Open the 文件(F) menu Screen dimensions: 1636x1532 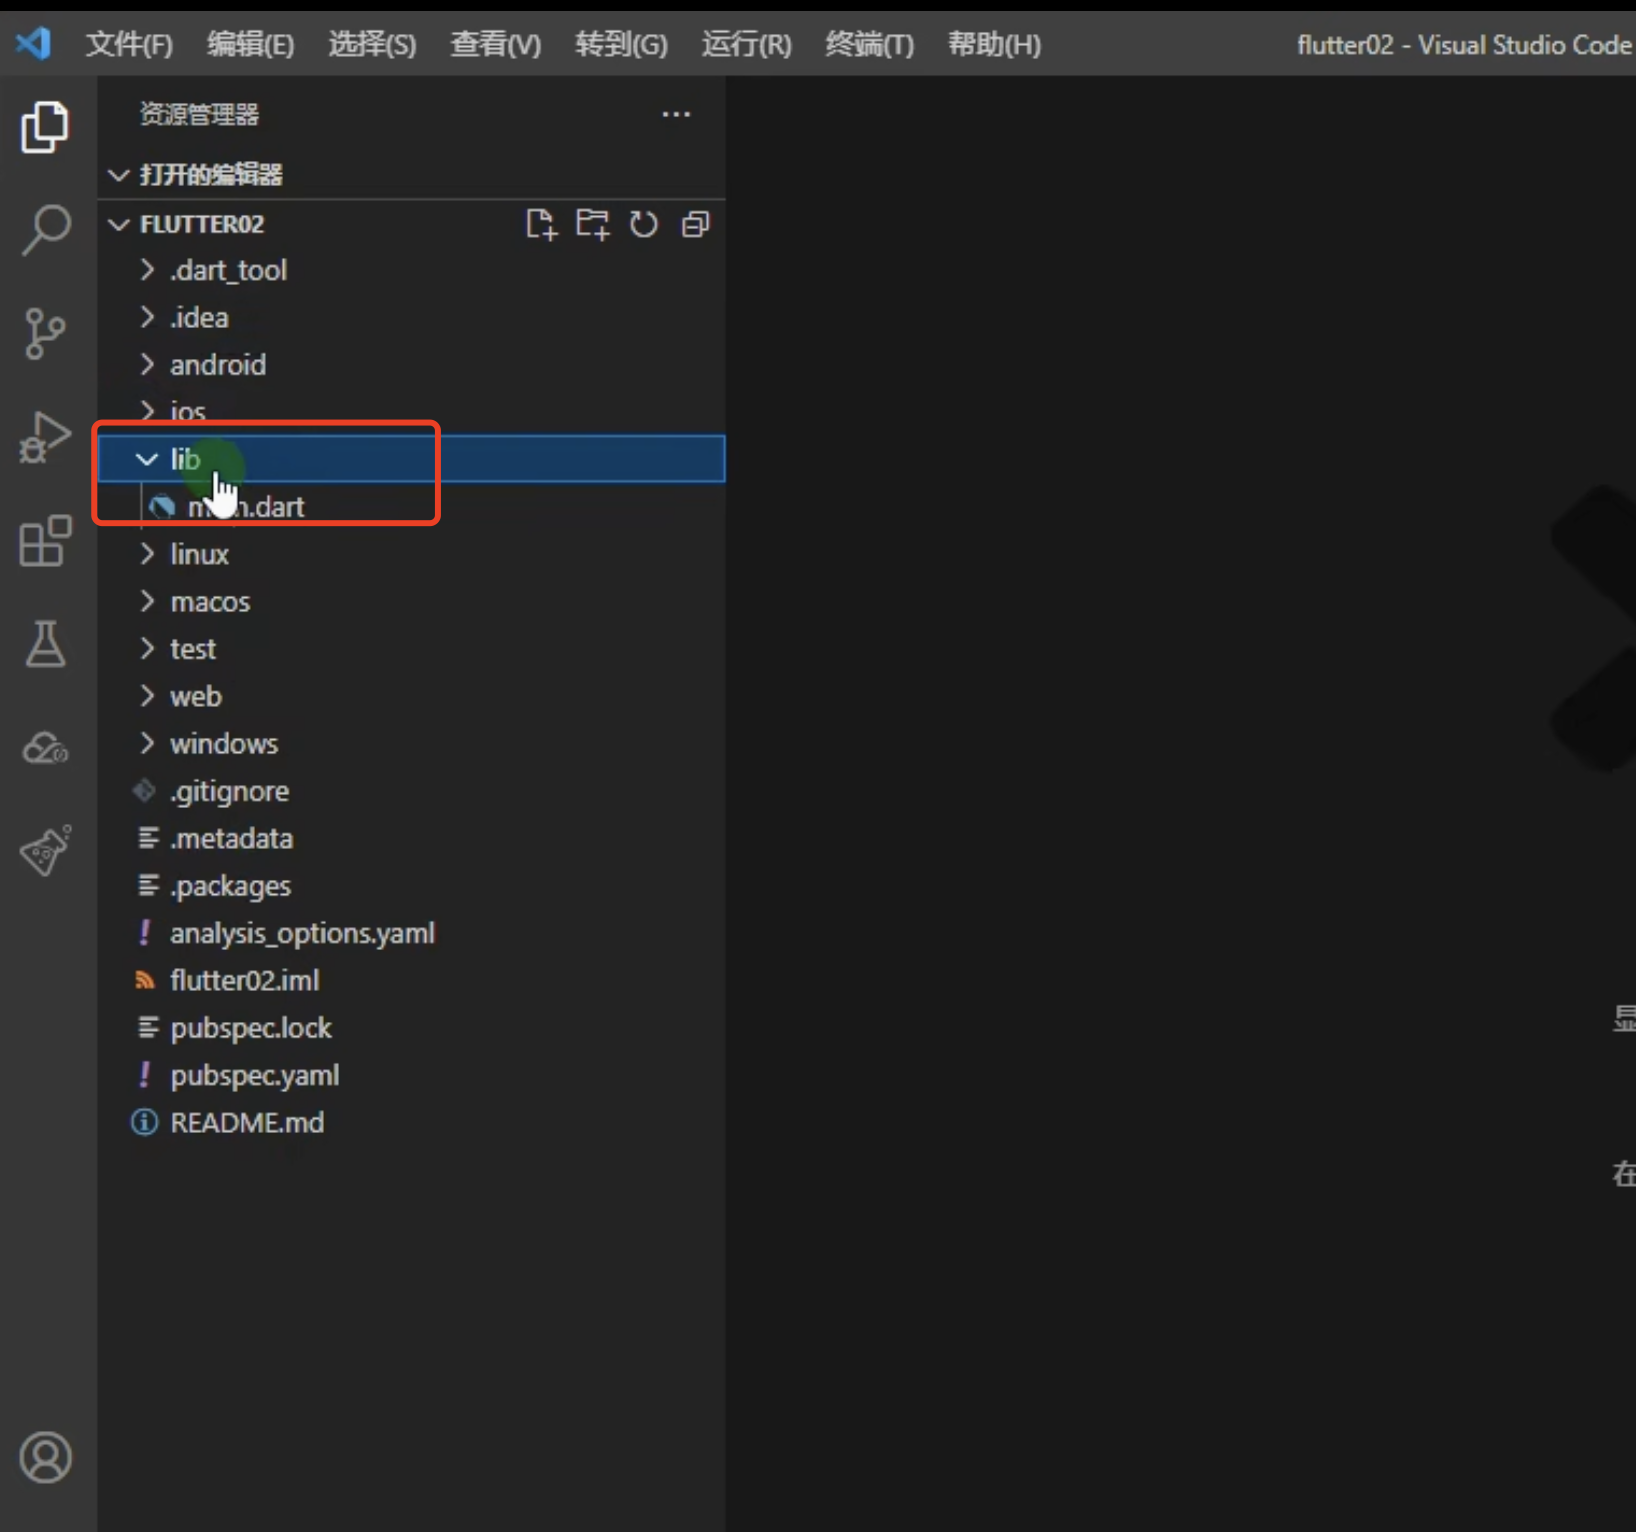(x=129, y=44)
